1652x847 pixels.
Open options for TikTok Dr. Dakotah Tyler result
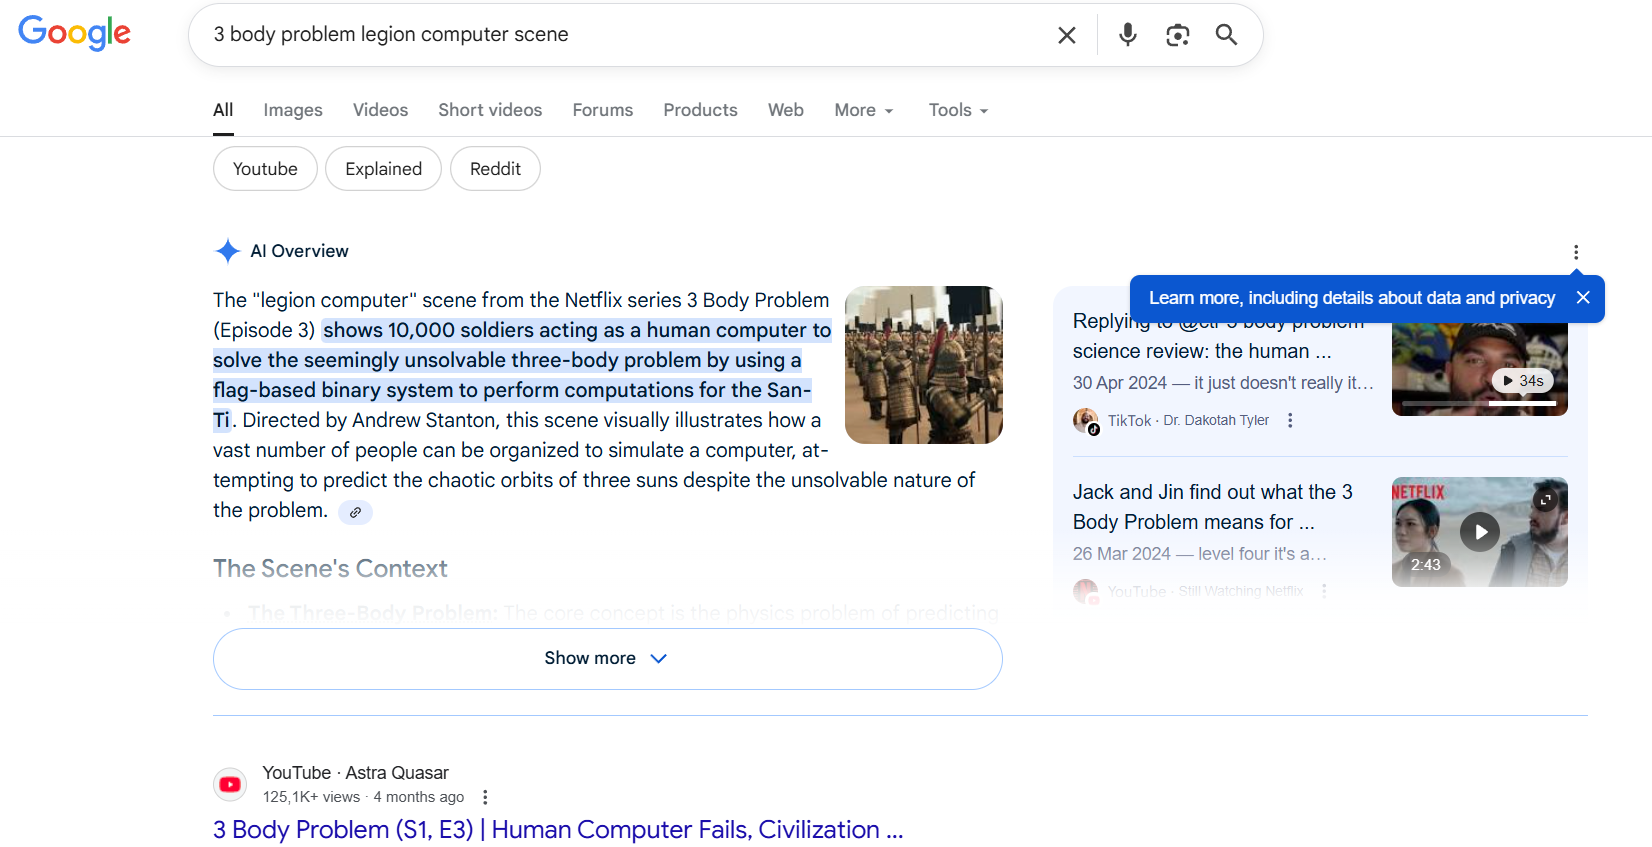click(x=1290, y=421)
